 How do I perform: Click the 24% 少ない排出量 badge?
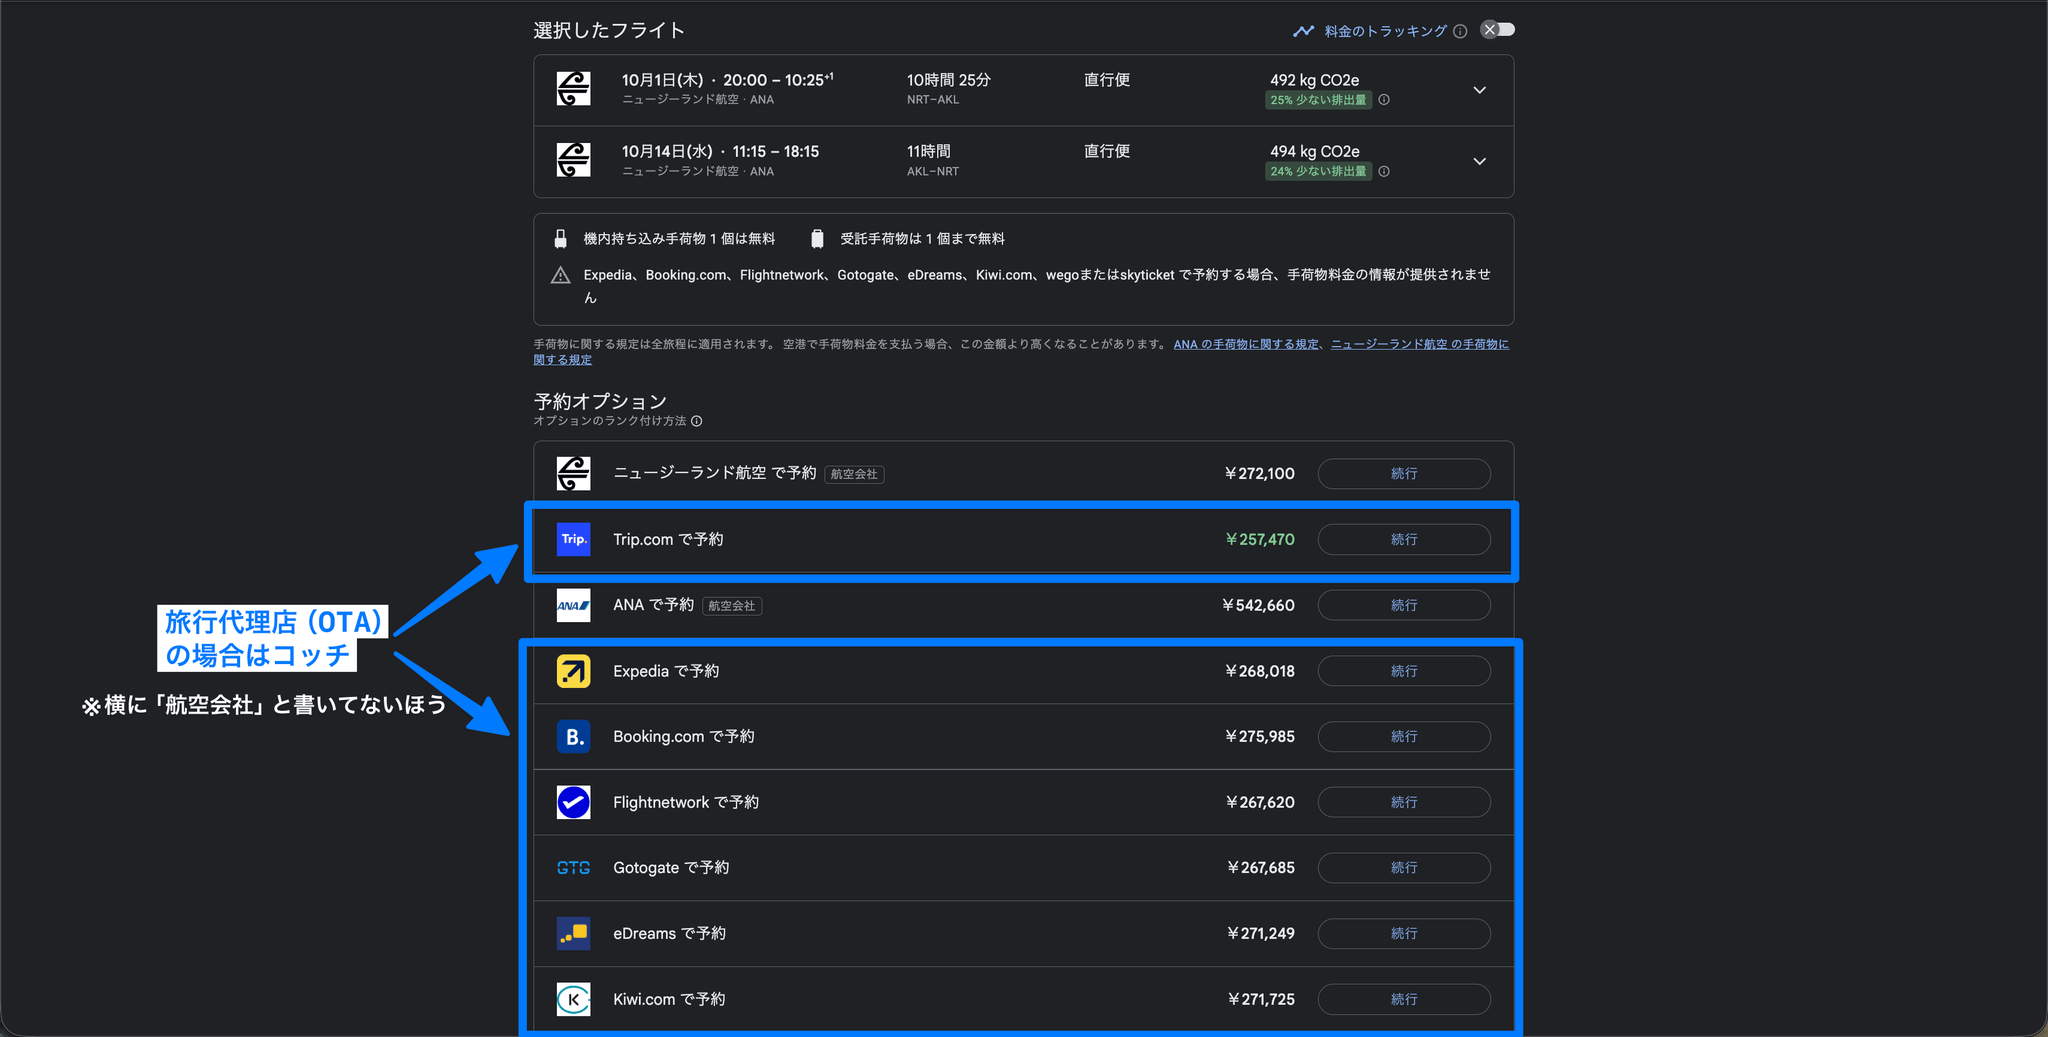(x=1318, y=171)
